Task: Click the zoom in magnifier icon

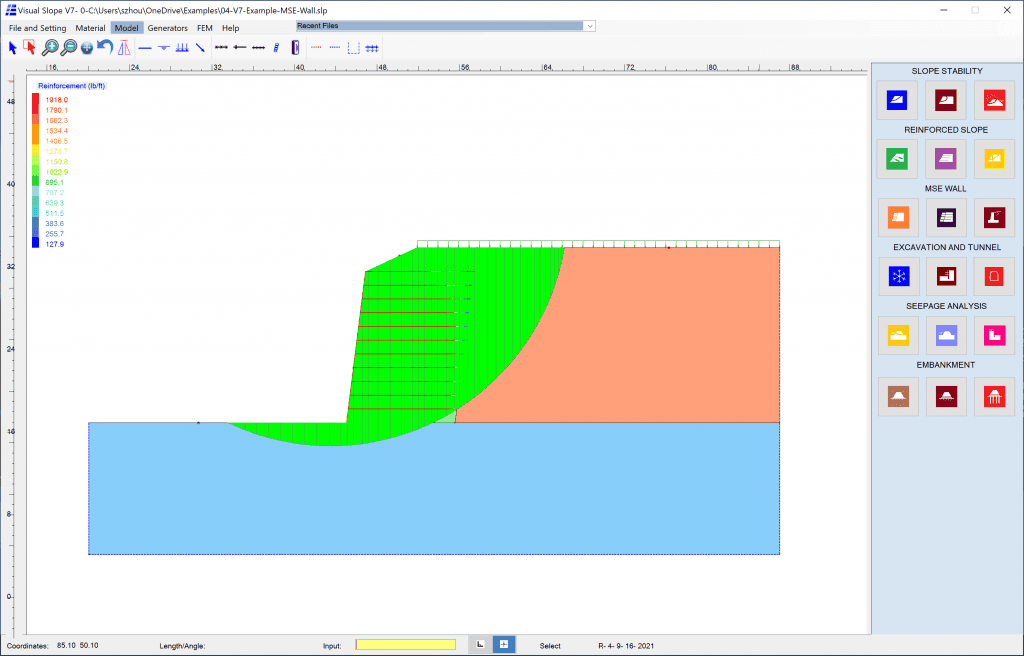Action: coord(50,47)
